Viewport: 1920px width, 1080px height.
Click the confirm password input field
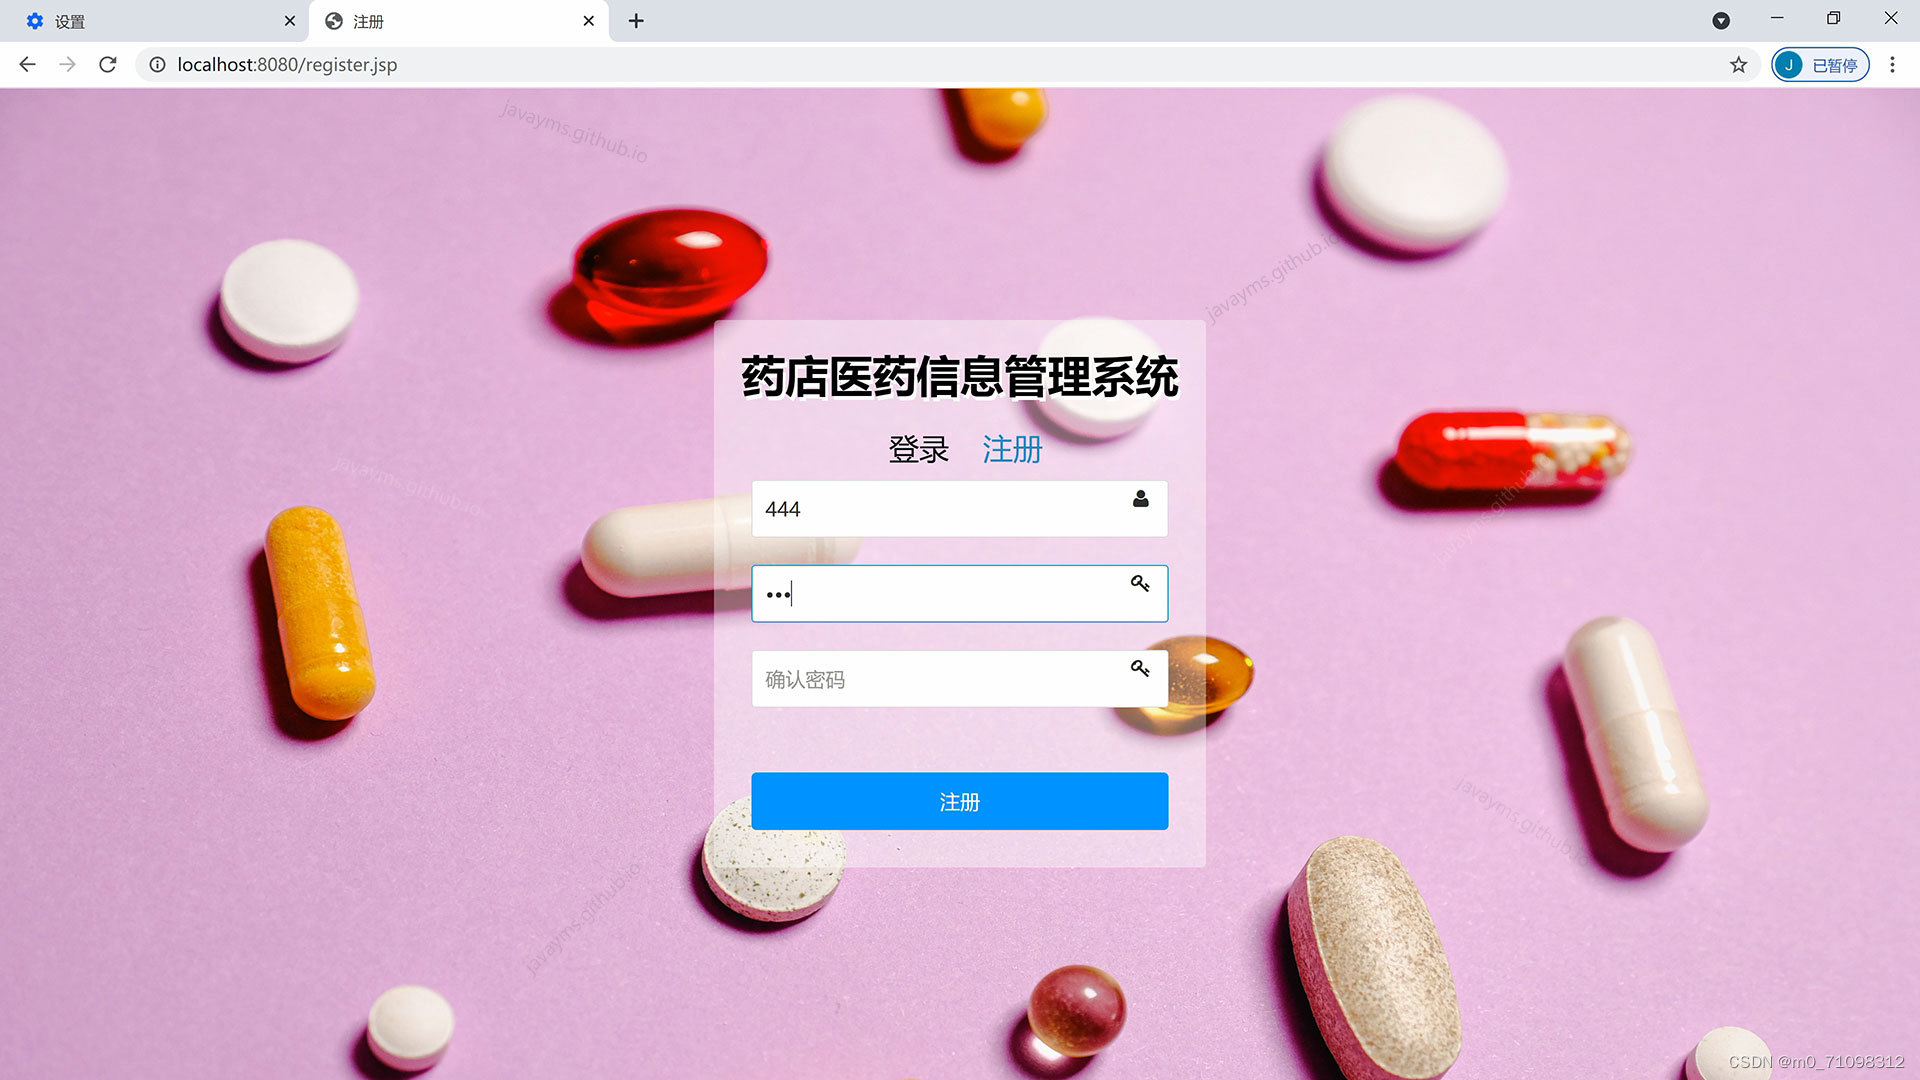click(x=959, y=678)
